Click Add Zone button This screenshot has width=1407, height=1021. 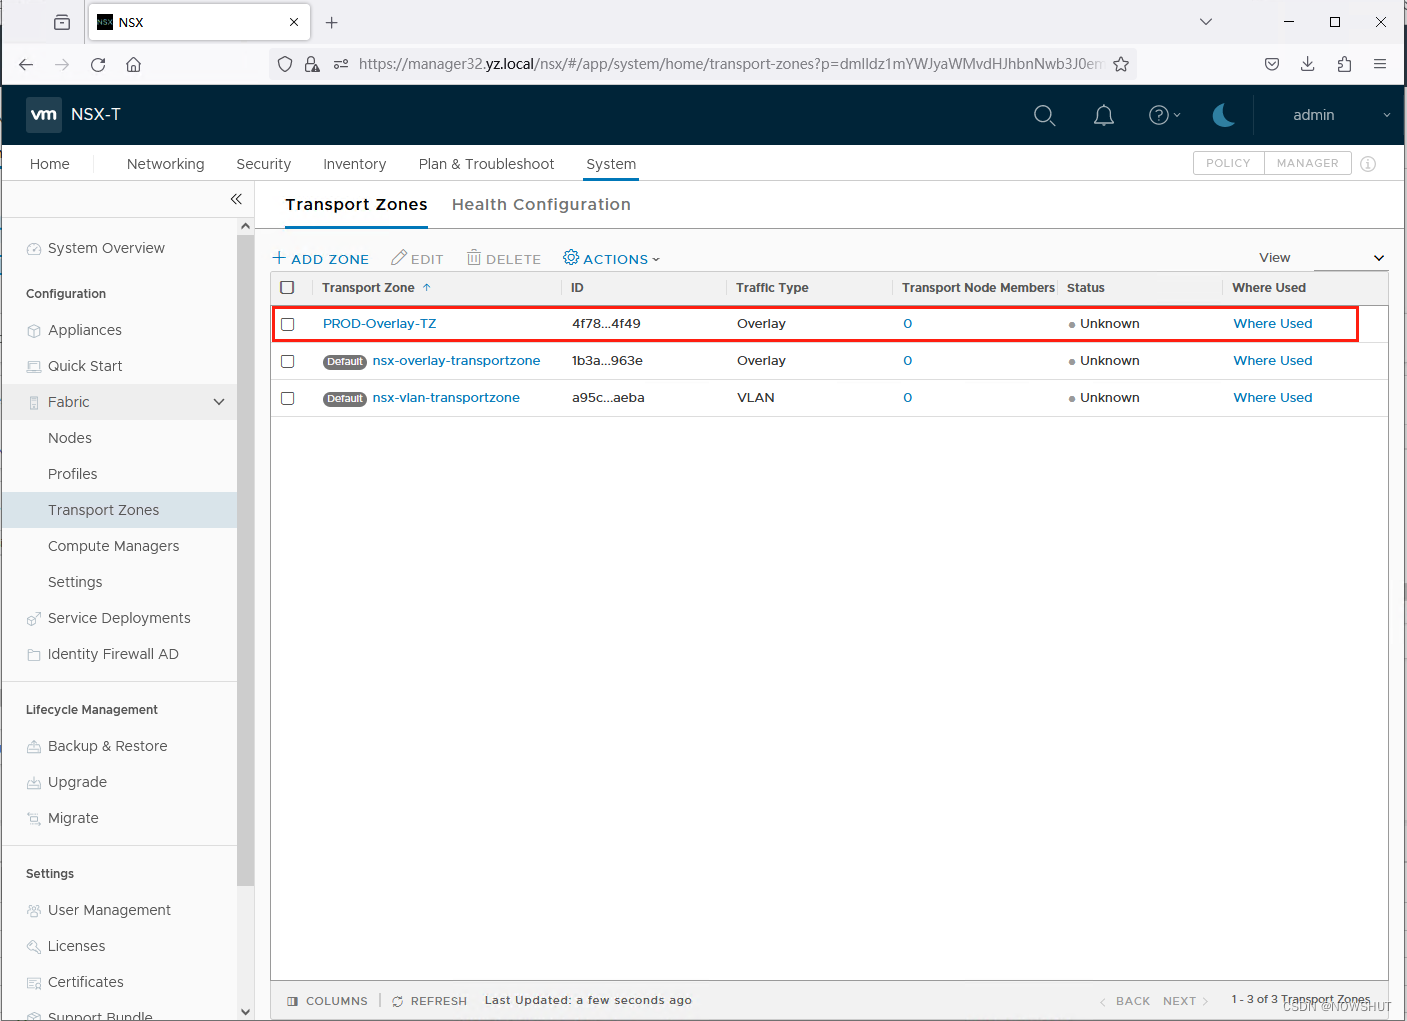click(x=321, y=259)
